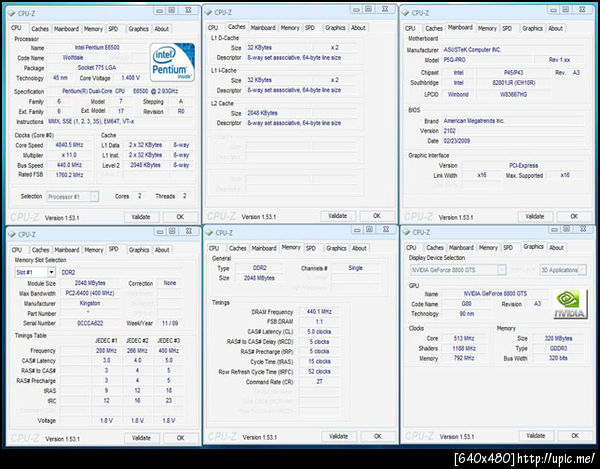Click the Rated FSB value 1760.2 MHz
Viewport: 600px width, 469px height.
(x=69, y=175)
